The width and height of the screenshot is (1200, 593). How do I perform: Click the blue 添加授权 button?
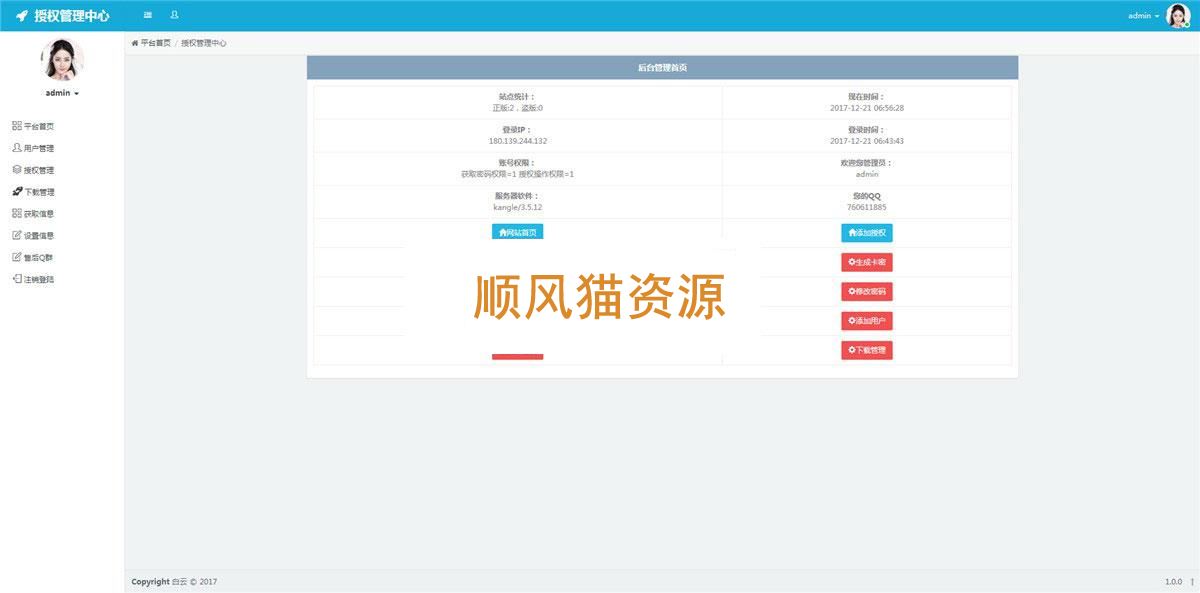[866, 233]
